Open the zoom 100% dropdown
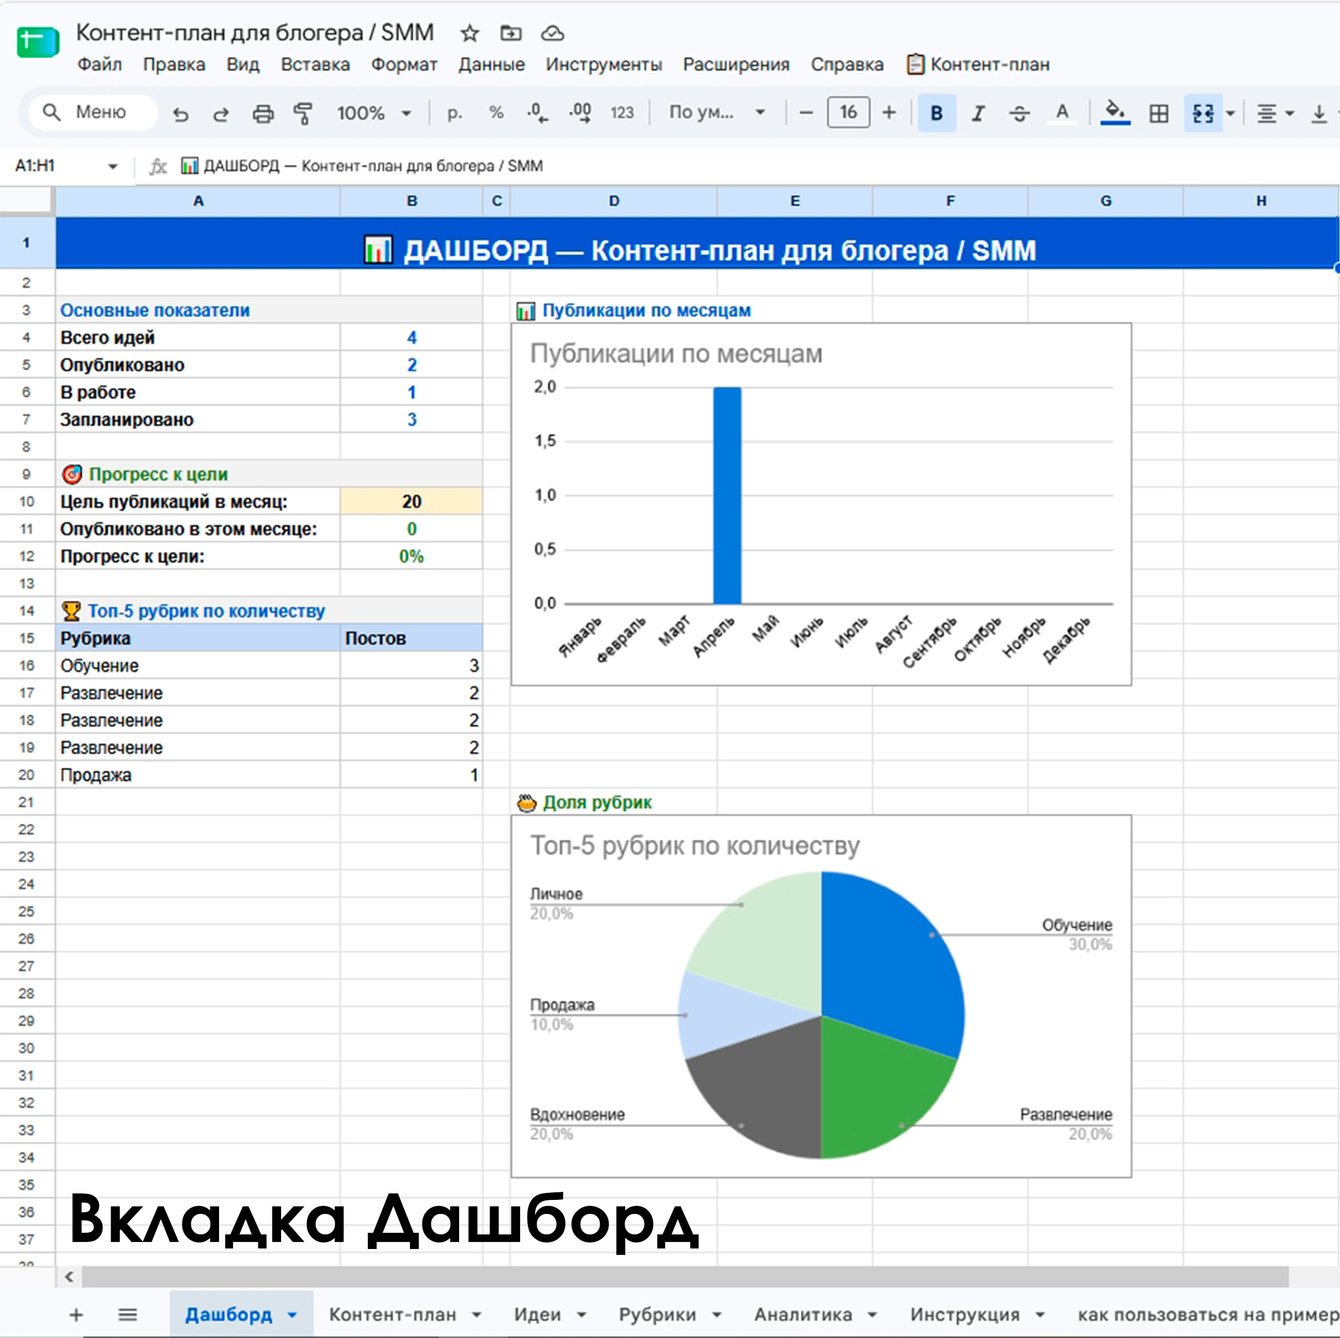Viewport: 1340px width, 1338px height. tap(374, 113)
